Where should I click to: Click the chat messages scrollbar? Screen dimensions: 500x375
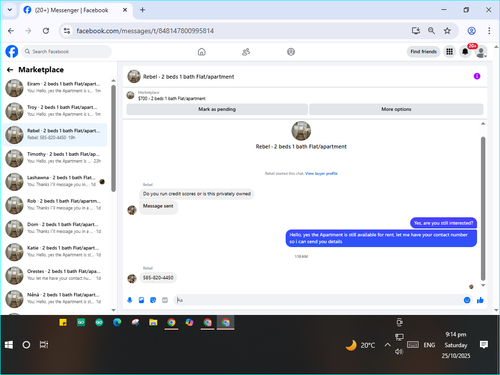pyautogui.click(x=483, y=208)
